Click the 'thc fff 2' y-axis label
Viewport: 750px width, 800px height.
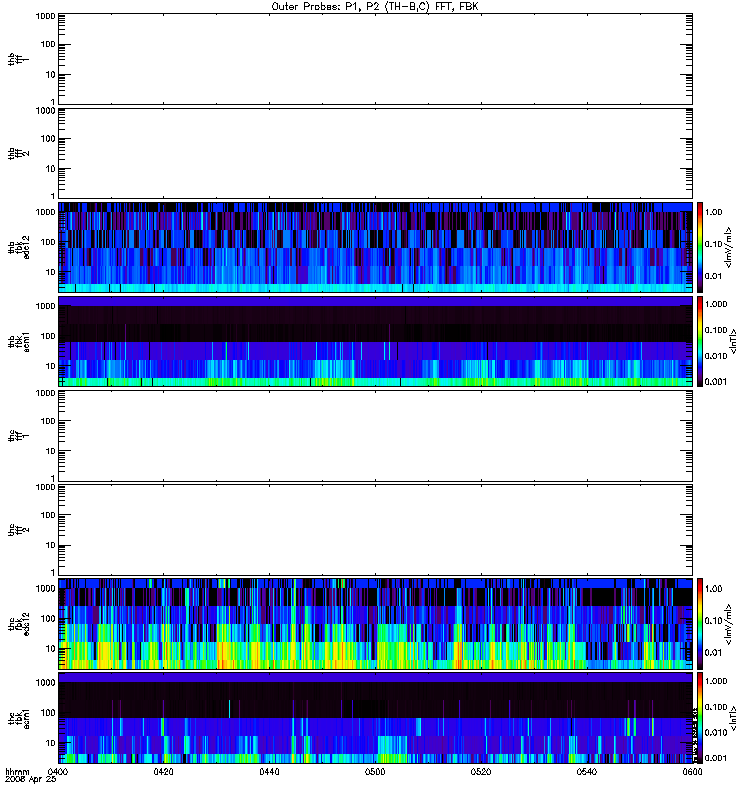point(18,530)
